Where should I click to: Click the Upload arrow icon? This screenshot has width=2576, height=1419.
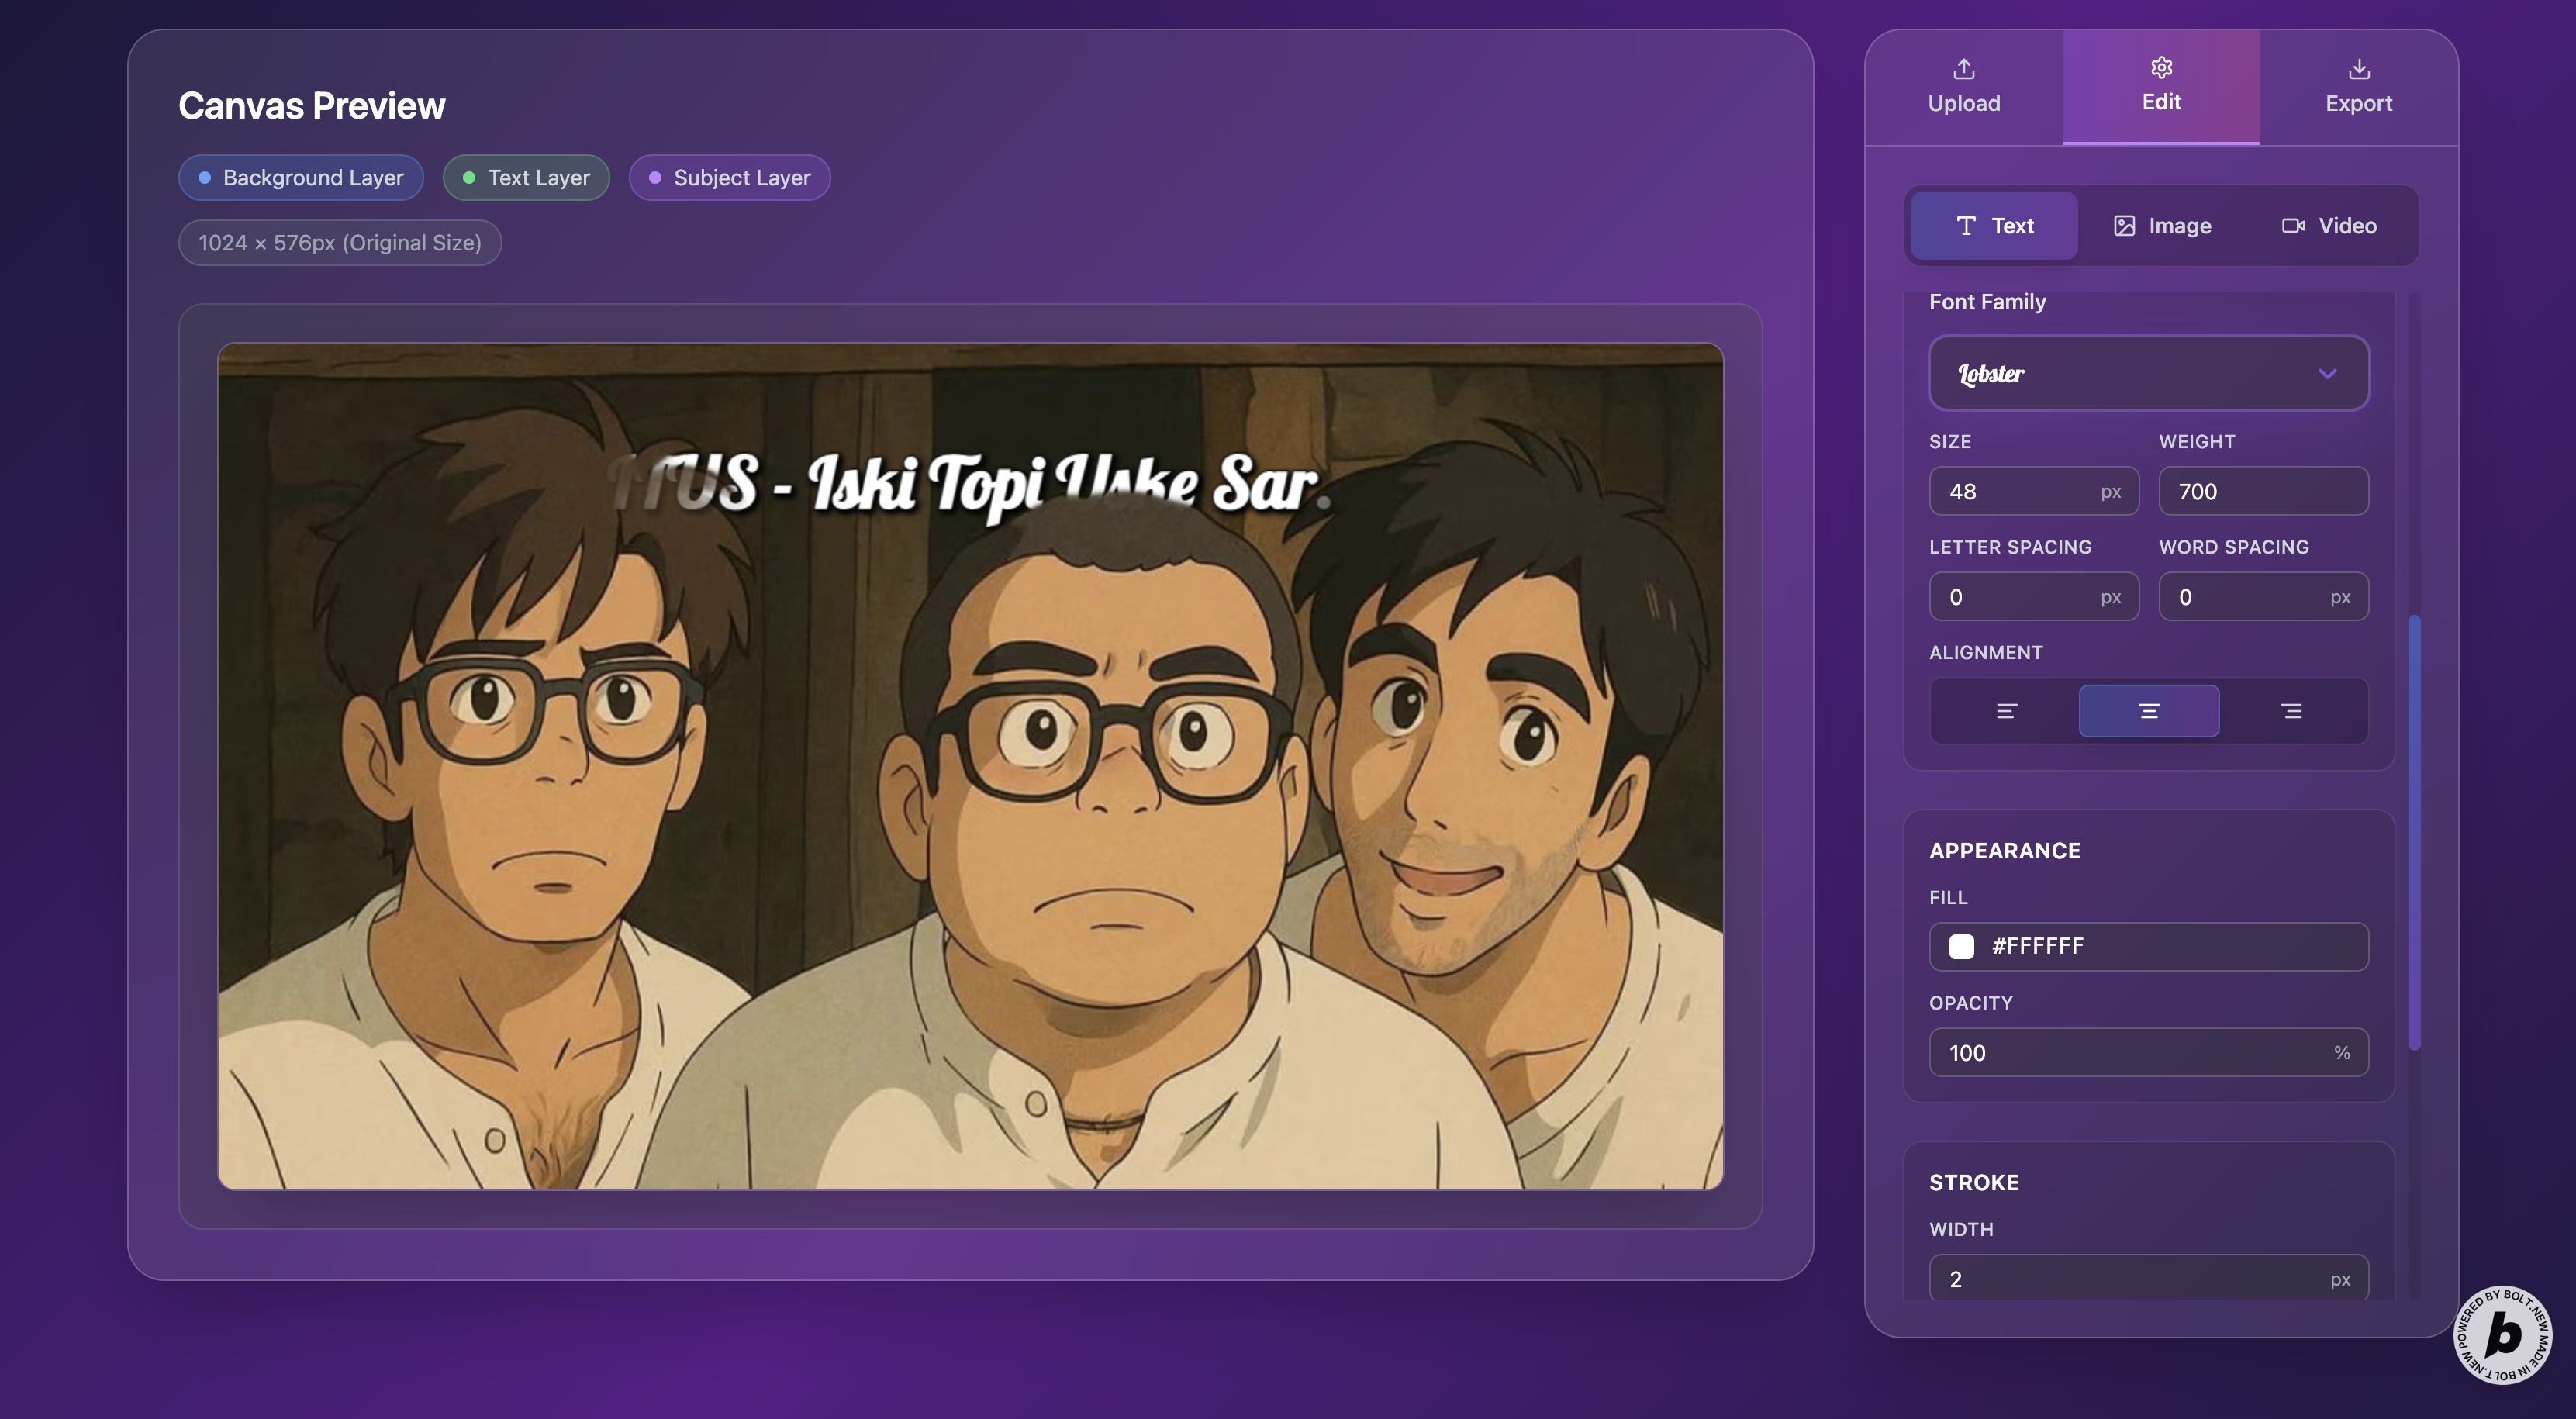[x=1963, y=69]
